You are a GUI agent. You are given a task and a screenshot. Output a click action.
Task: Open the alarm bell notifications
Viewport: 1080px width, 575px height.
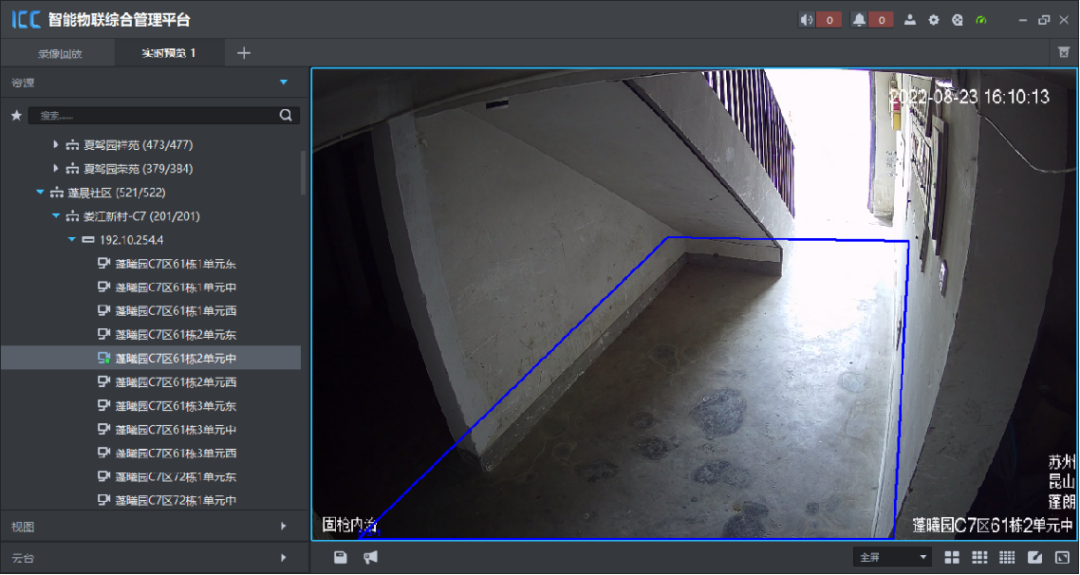pos(859,20)
